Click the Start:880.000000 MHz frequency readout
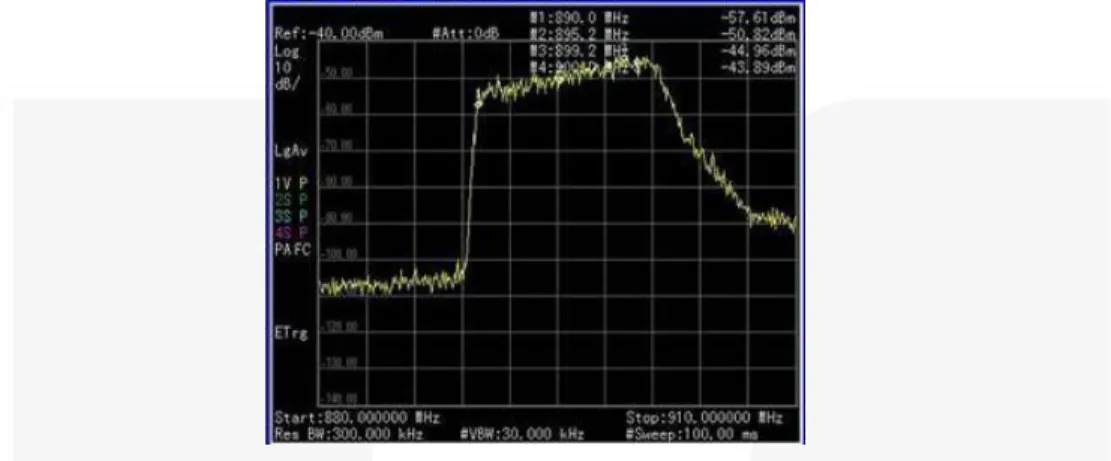This screenshot has height=461, width=1111. coord(356,418)
